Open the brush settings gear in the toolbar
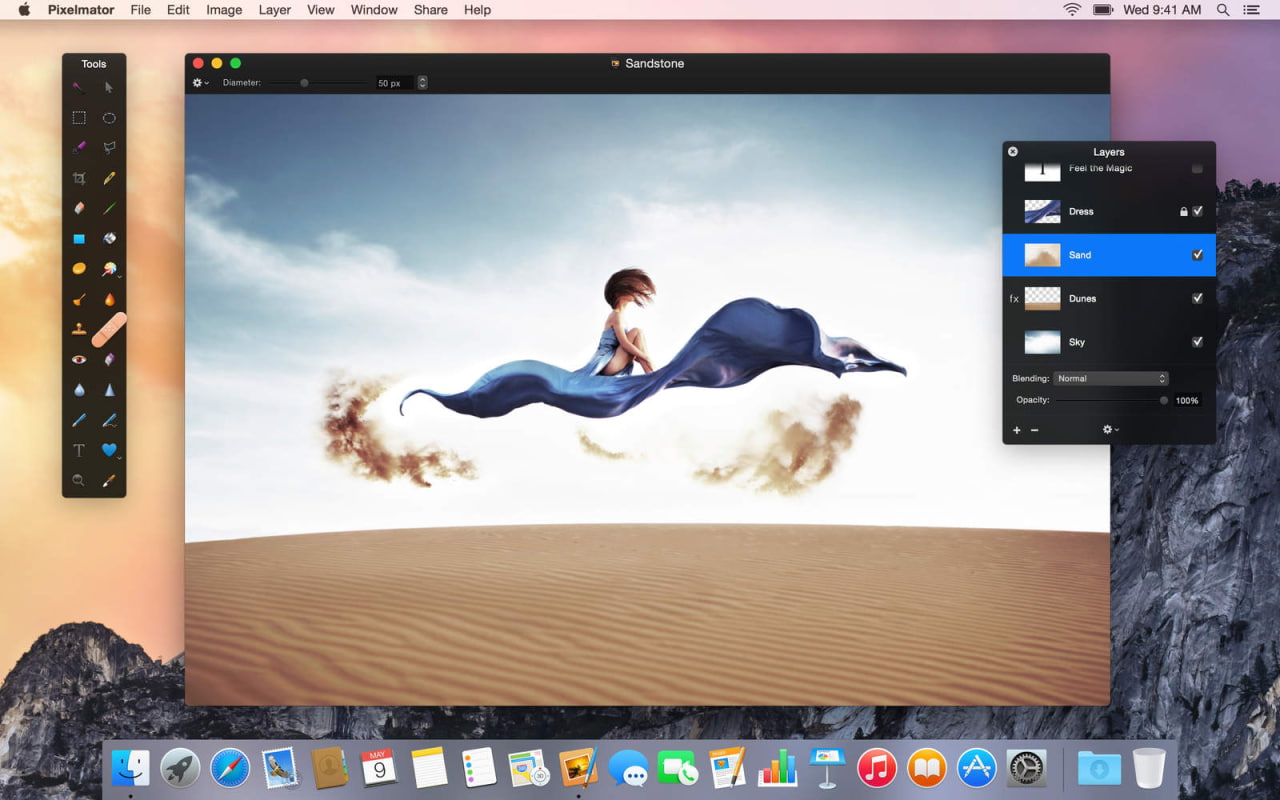Screen dimensions: 1280x800 (x=198, y=82)
